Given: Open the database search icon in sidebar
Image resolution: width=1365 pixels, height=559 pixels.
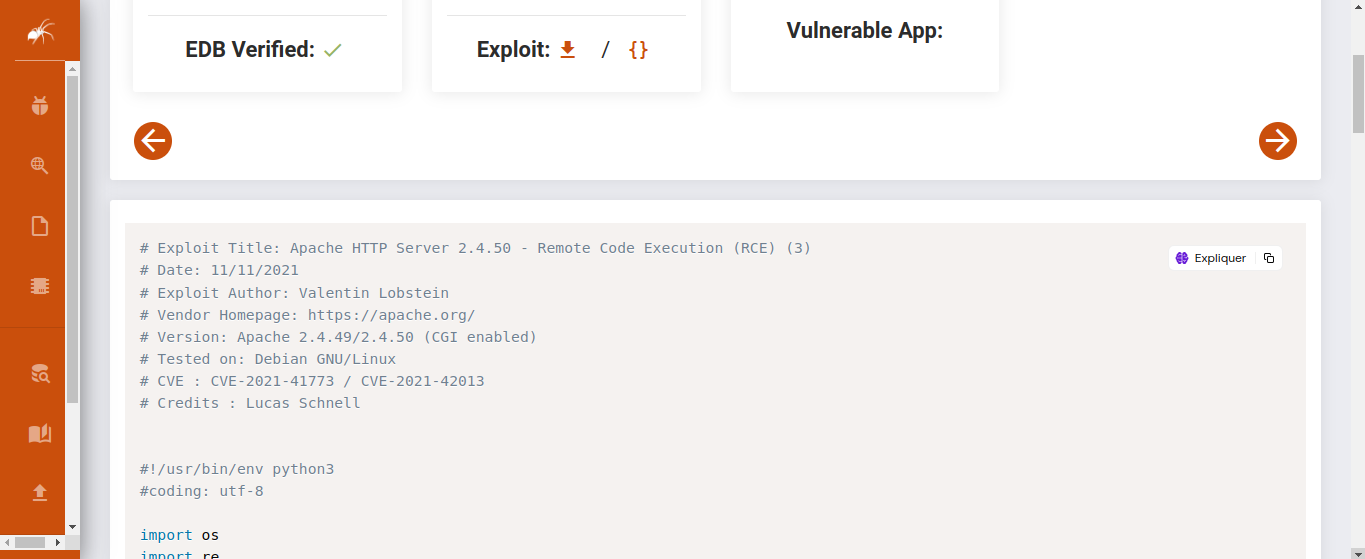Looking at the screenshot, I should point(40,374).
